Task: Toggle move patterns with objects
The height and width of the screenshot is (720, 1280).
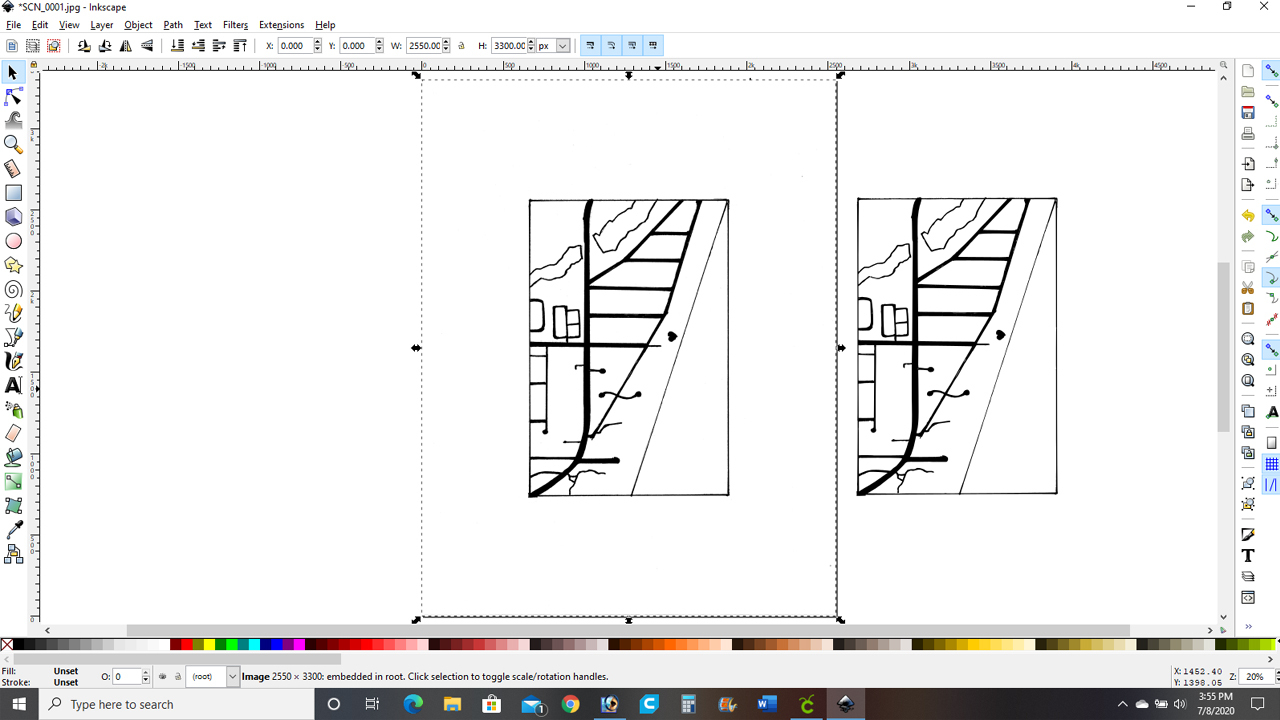Action: click(653, 46)
